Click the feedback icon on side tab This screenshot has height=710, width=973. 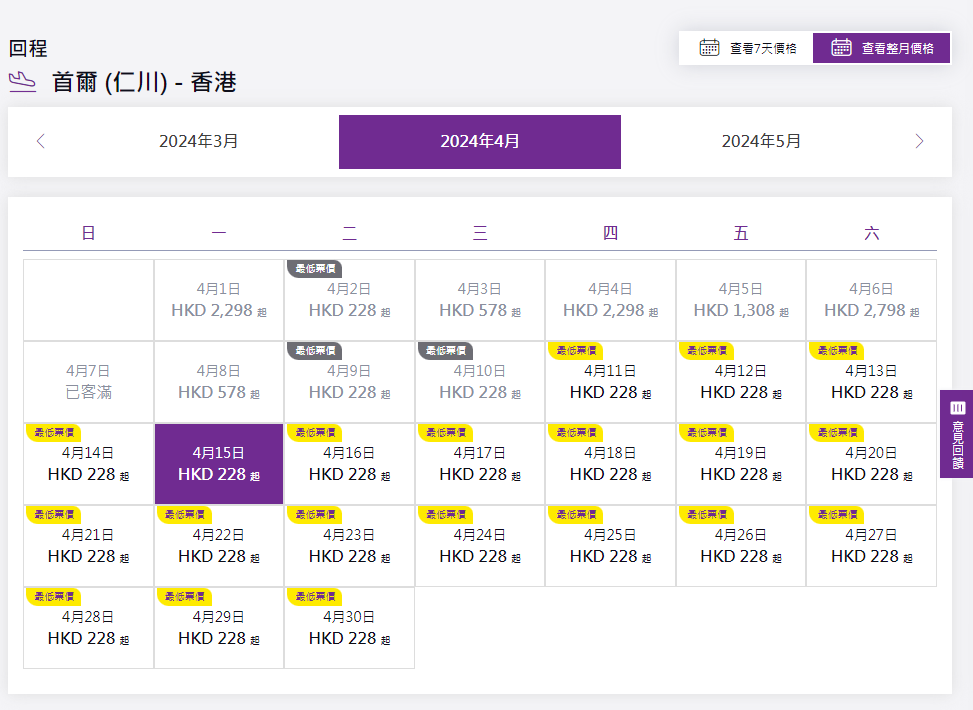point(957,407)
